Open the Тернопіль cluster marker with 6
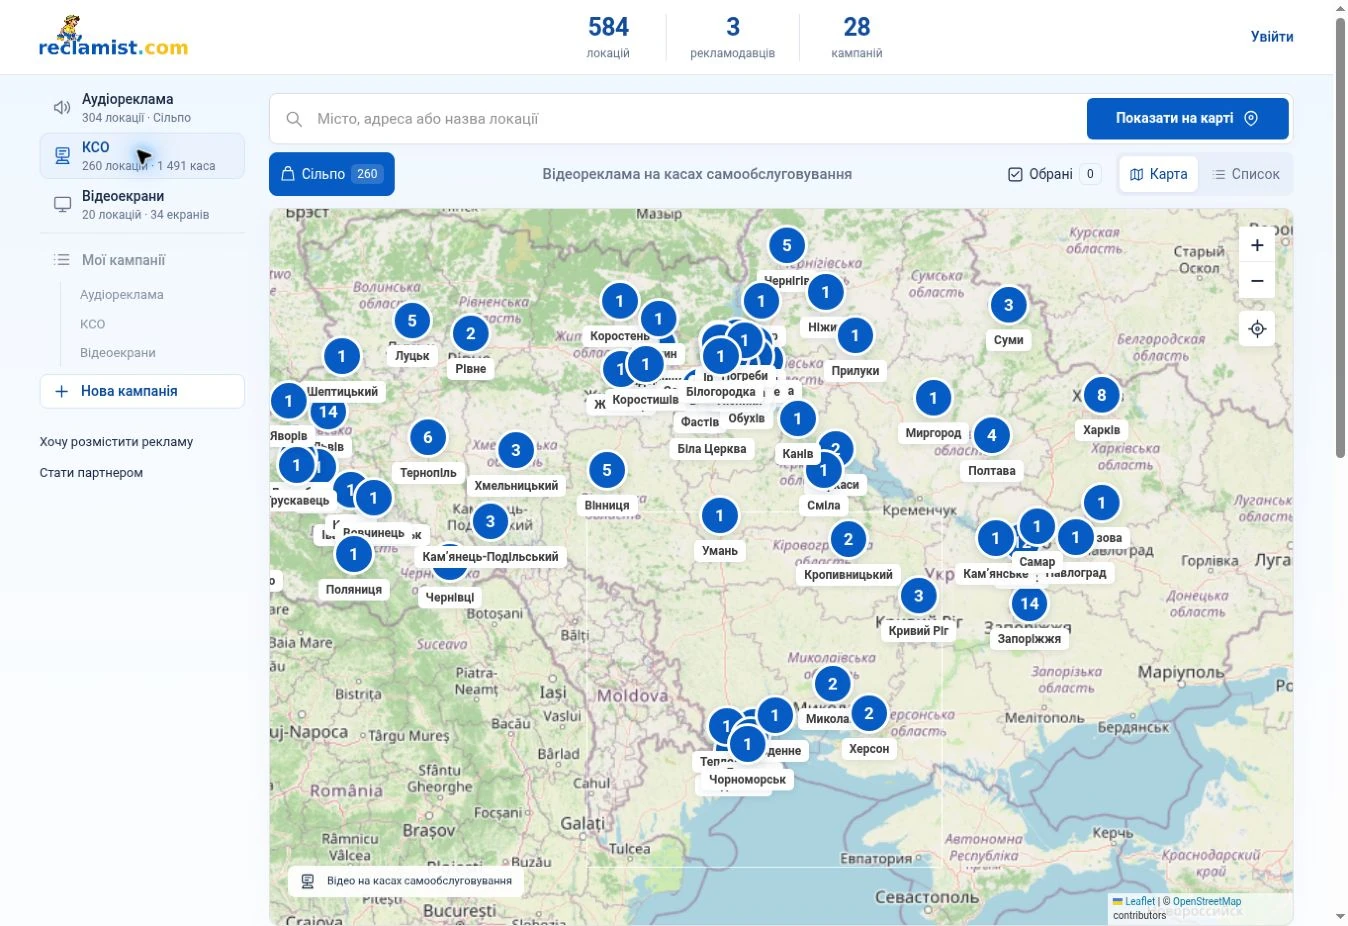The height and width of the screenshot is (926, 1348). (428, 438)
